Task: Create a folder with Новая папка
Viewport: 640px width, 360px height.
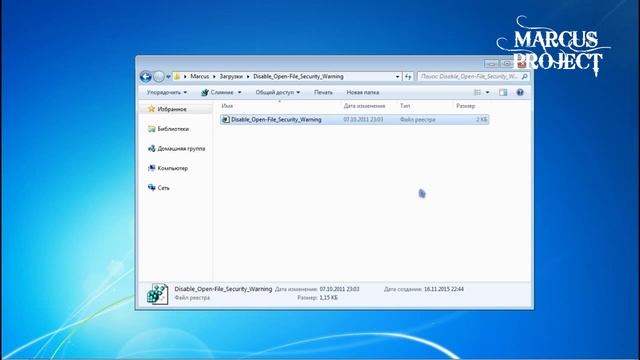Action: pyautogui.click(x=363, y=92)
